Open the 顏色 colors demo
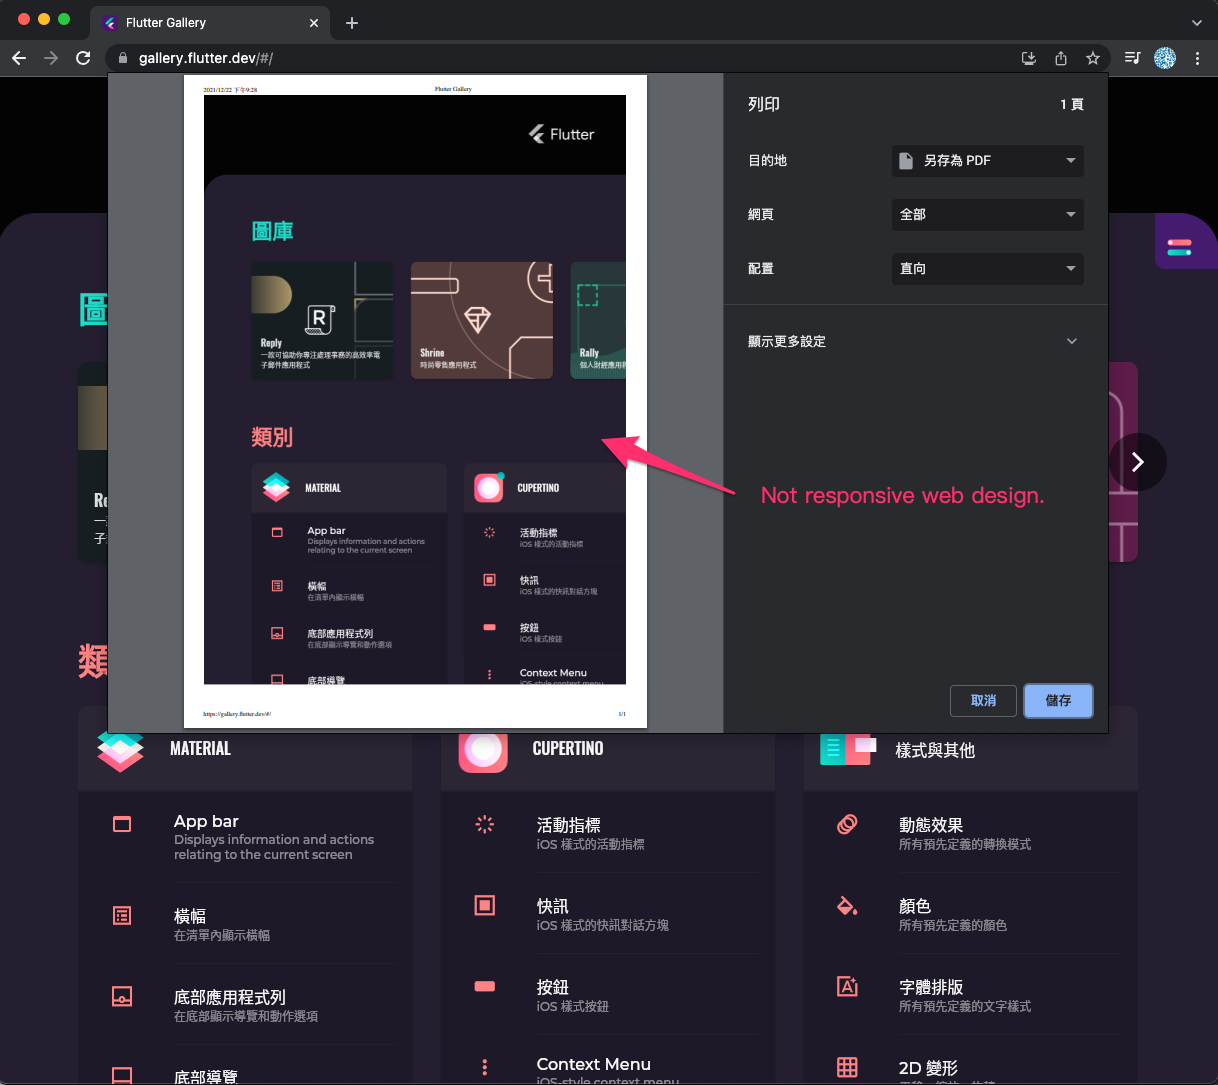The width and height of the screenshot is (1218, 1085). click(971, 914)
